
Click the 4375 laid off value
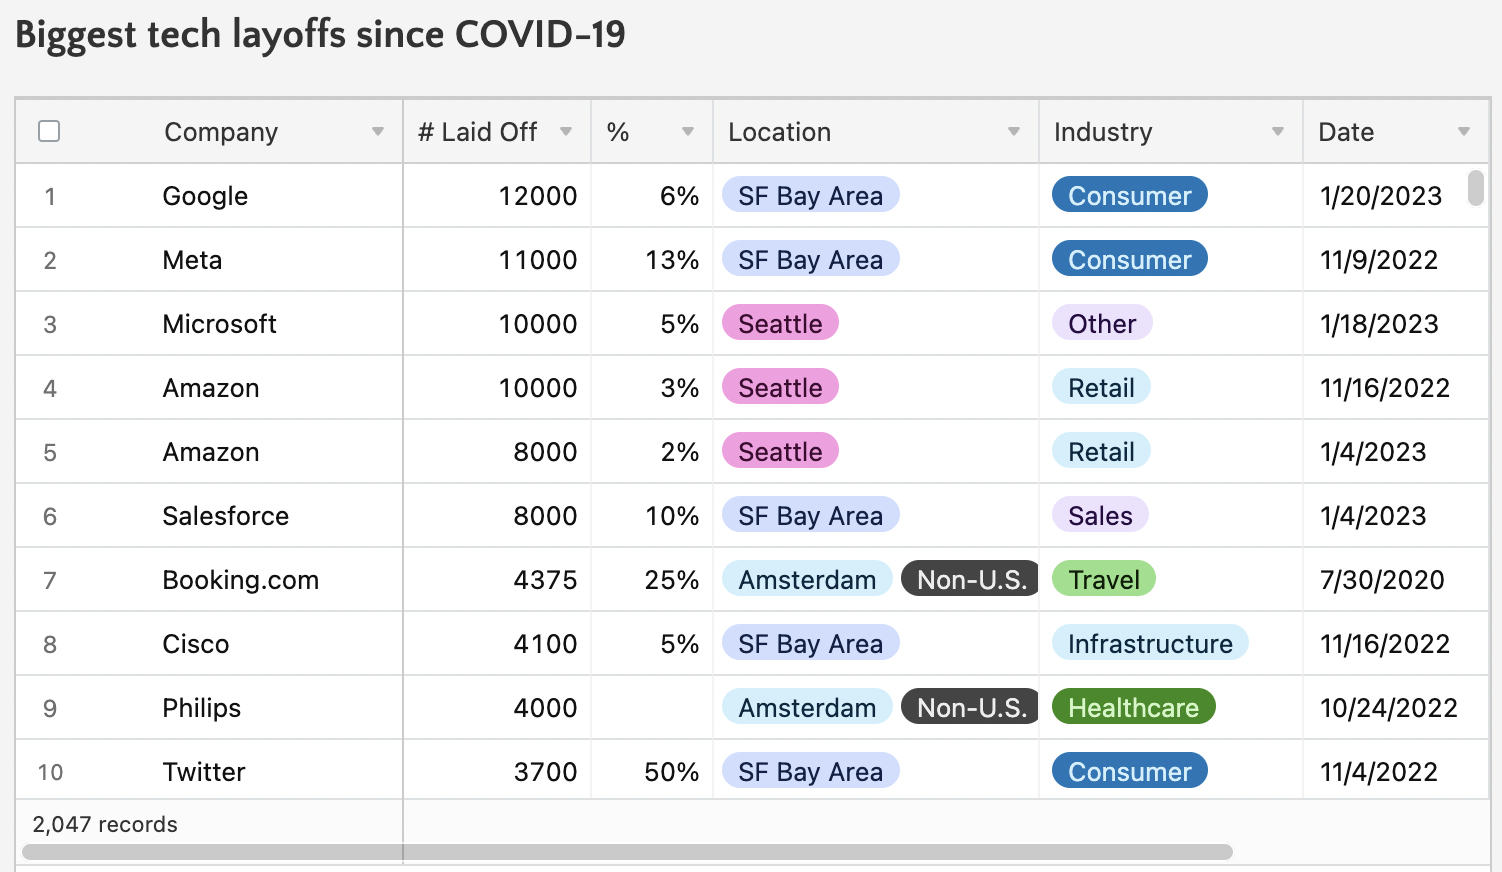[x=545, y=580]
